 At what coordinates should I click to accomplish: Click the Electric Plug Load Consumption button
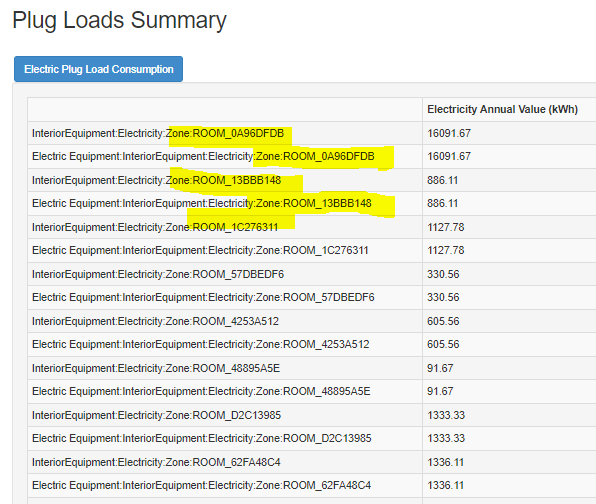pyautogui.click(x=98, y=69)
